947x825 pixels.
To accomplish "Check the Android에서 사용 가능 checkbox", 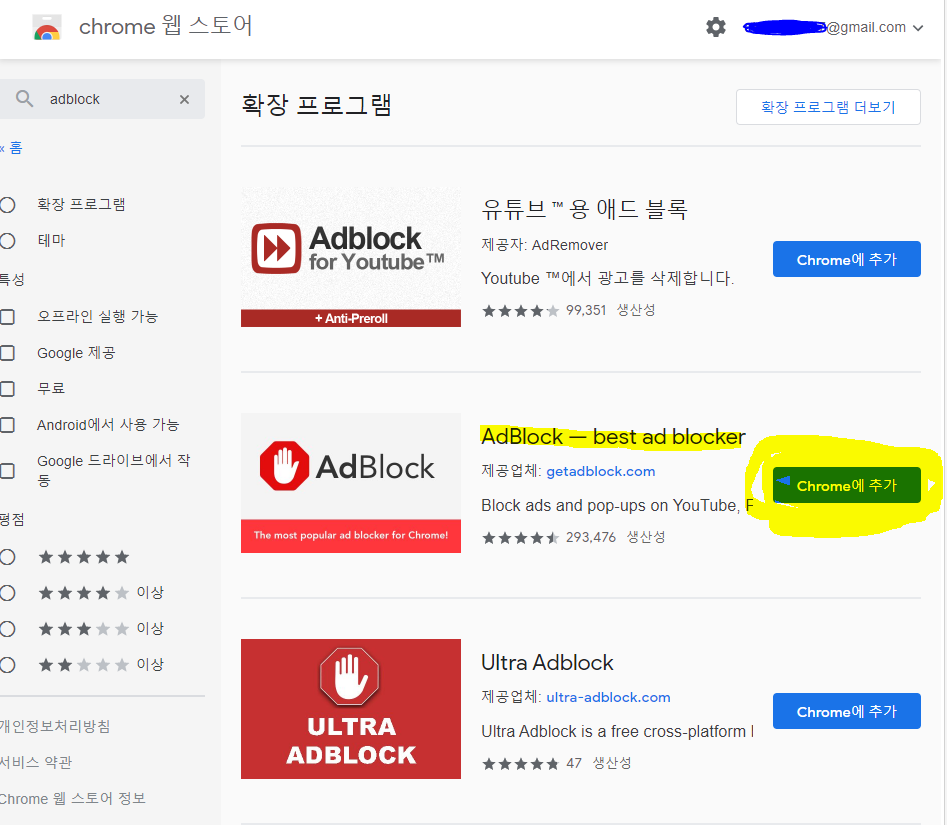I will 7,425.
